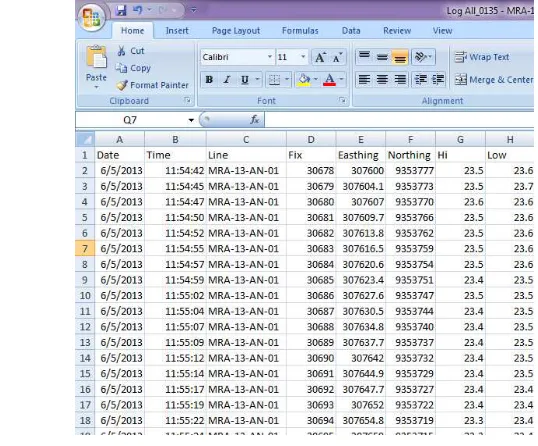
Task: Open Customize Quick Access Toolbar dropdown
Action: tap(194, 10)
